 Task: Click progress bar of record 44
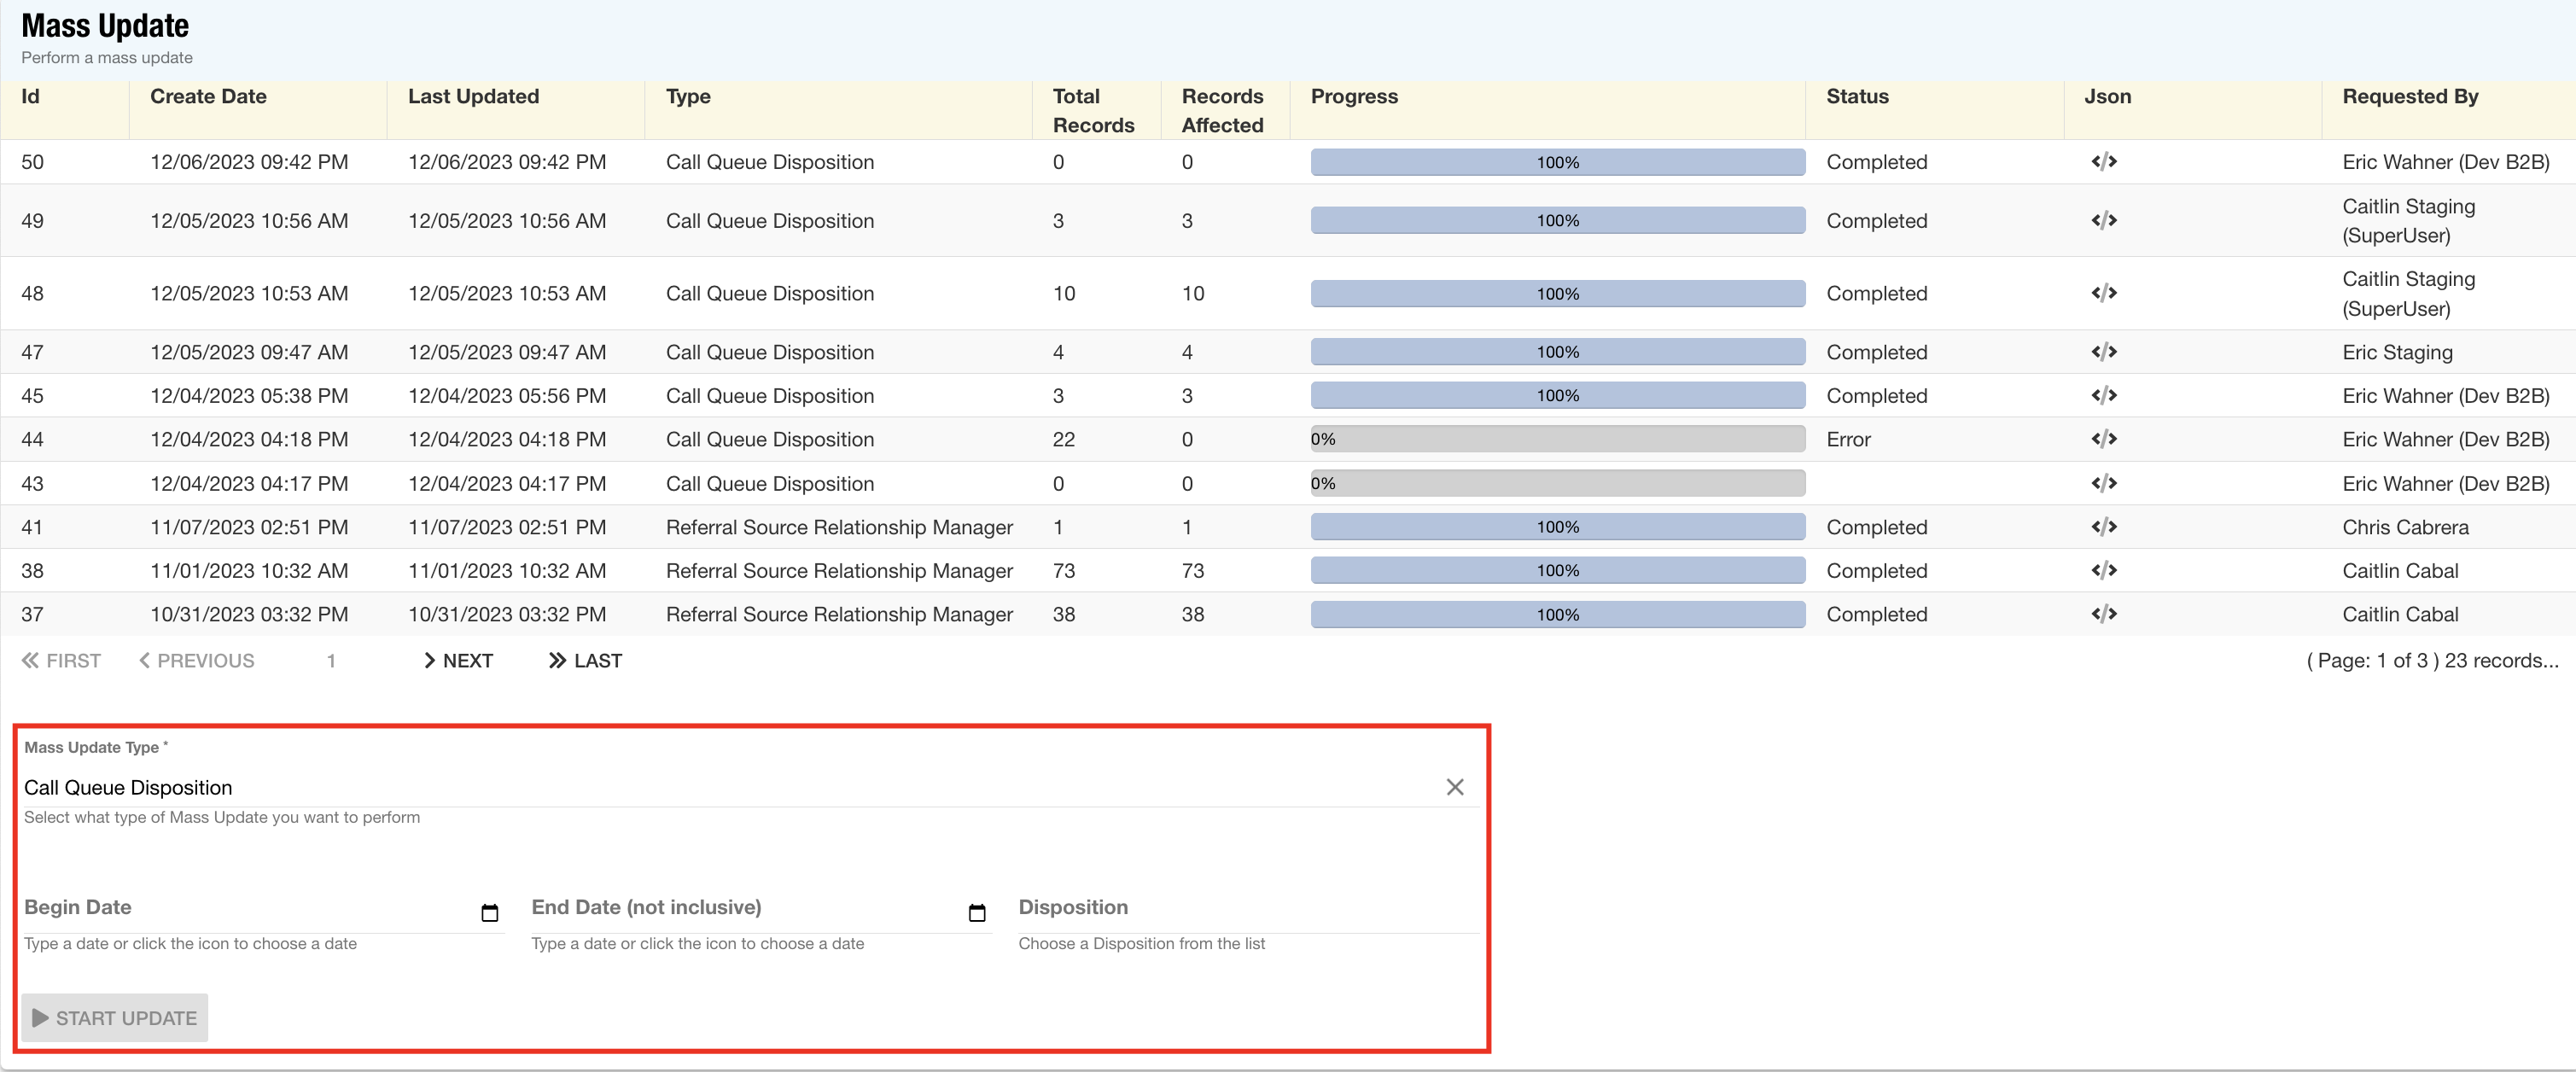[x=1557, y=439]
